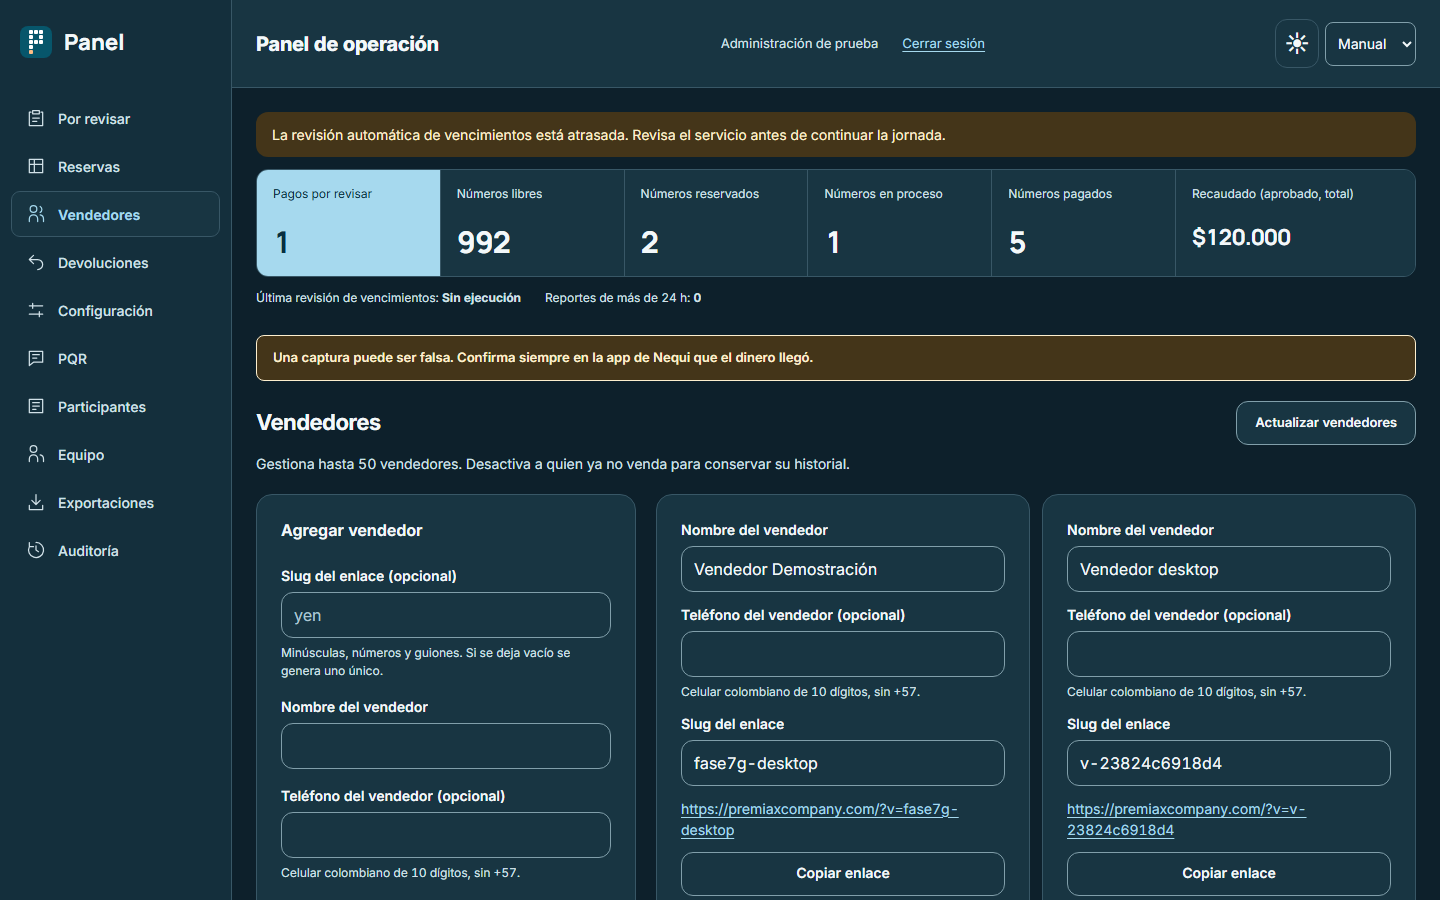Image resolution: width=1440 pixels, height=900 pixels.
Task: Open Configuración sliders icon
Action: click(x=36, y=310)
